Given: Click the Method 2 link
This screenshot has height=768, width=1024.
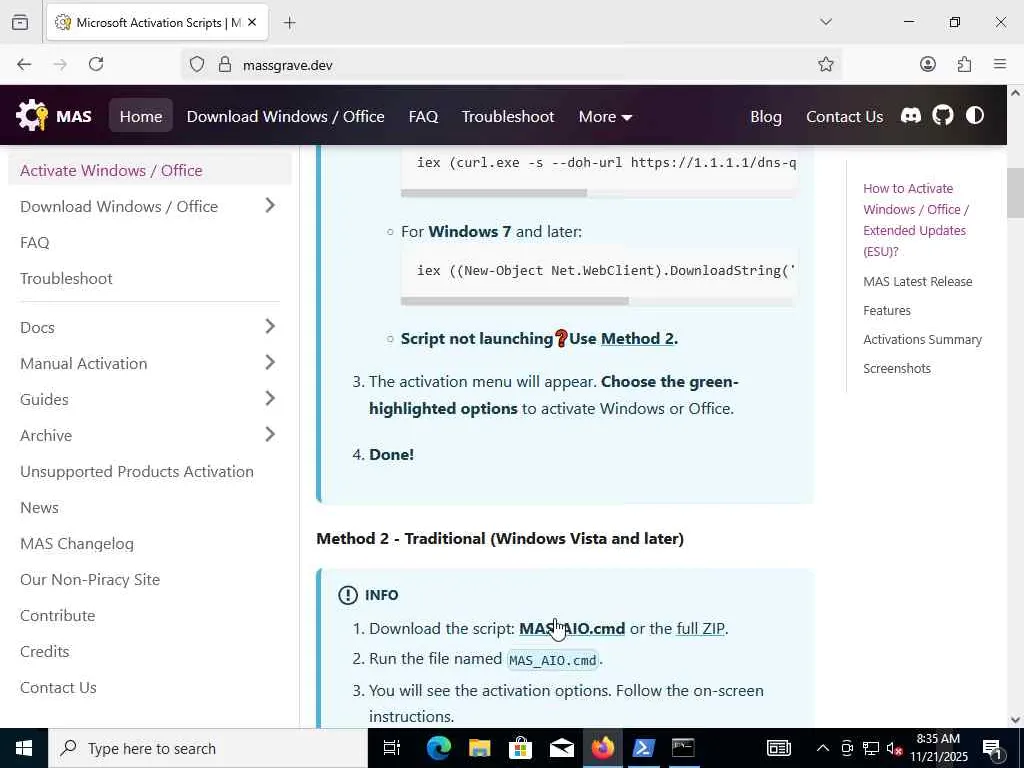Looking at the screenshot, I should click(637, 338).
